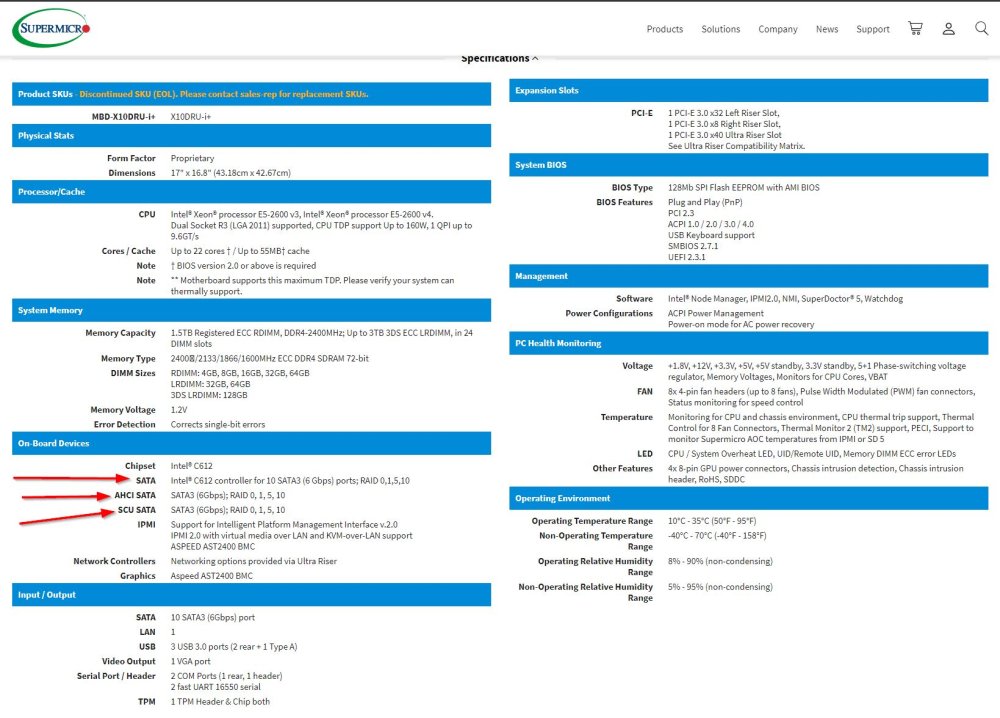Viewport: 1000px width, 718px height.
Task: Open the News menu
Action: click(827, 29)
